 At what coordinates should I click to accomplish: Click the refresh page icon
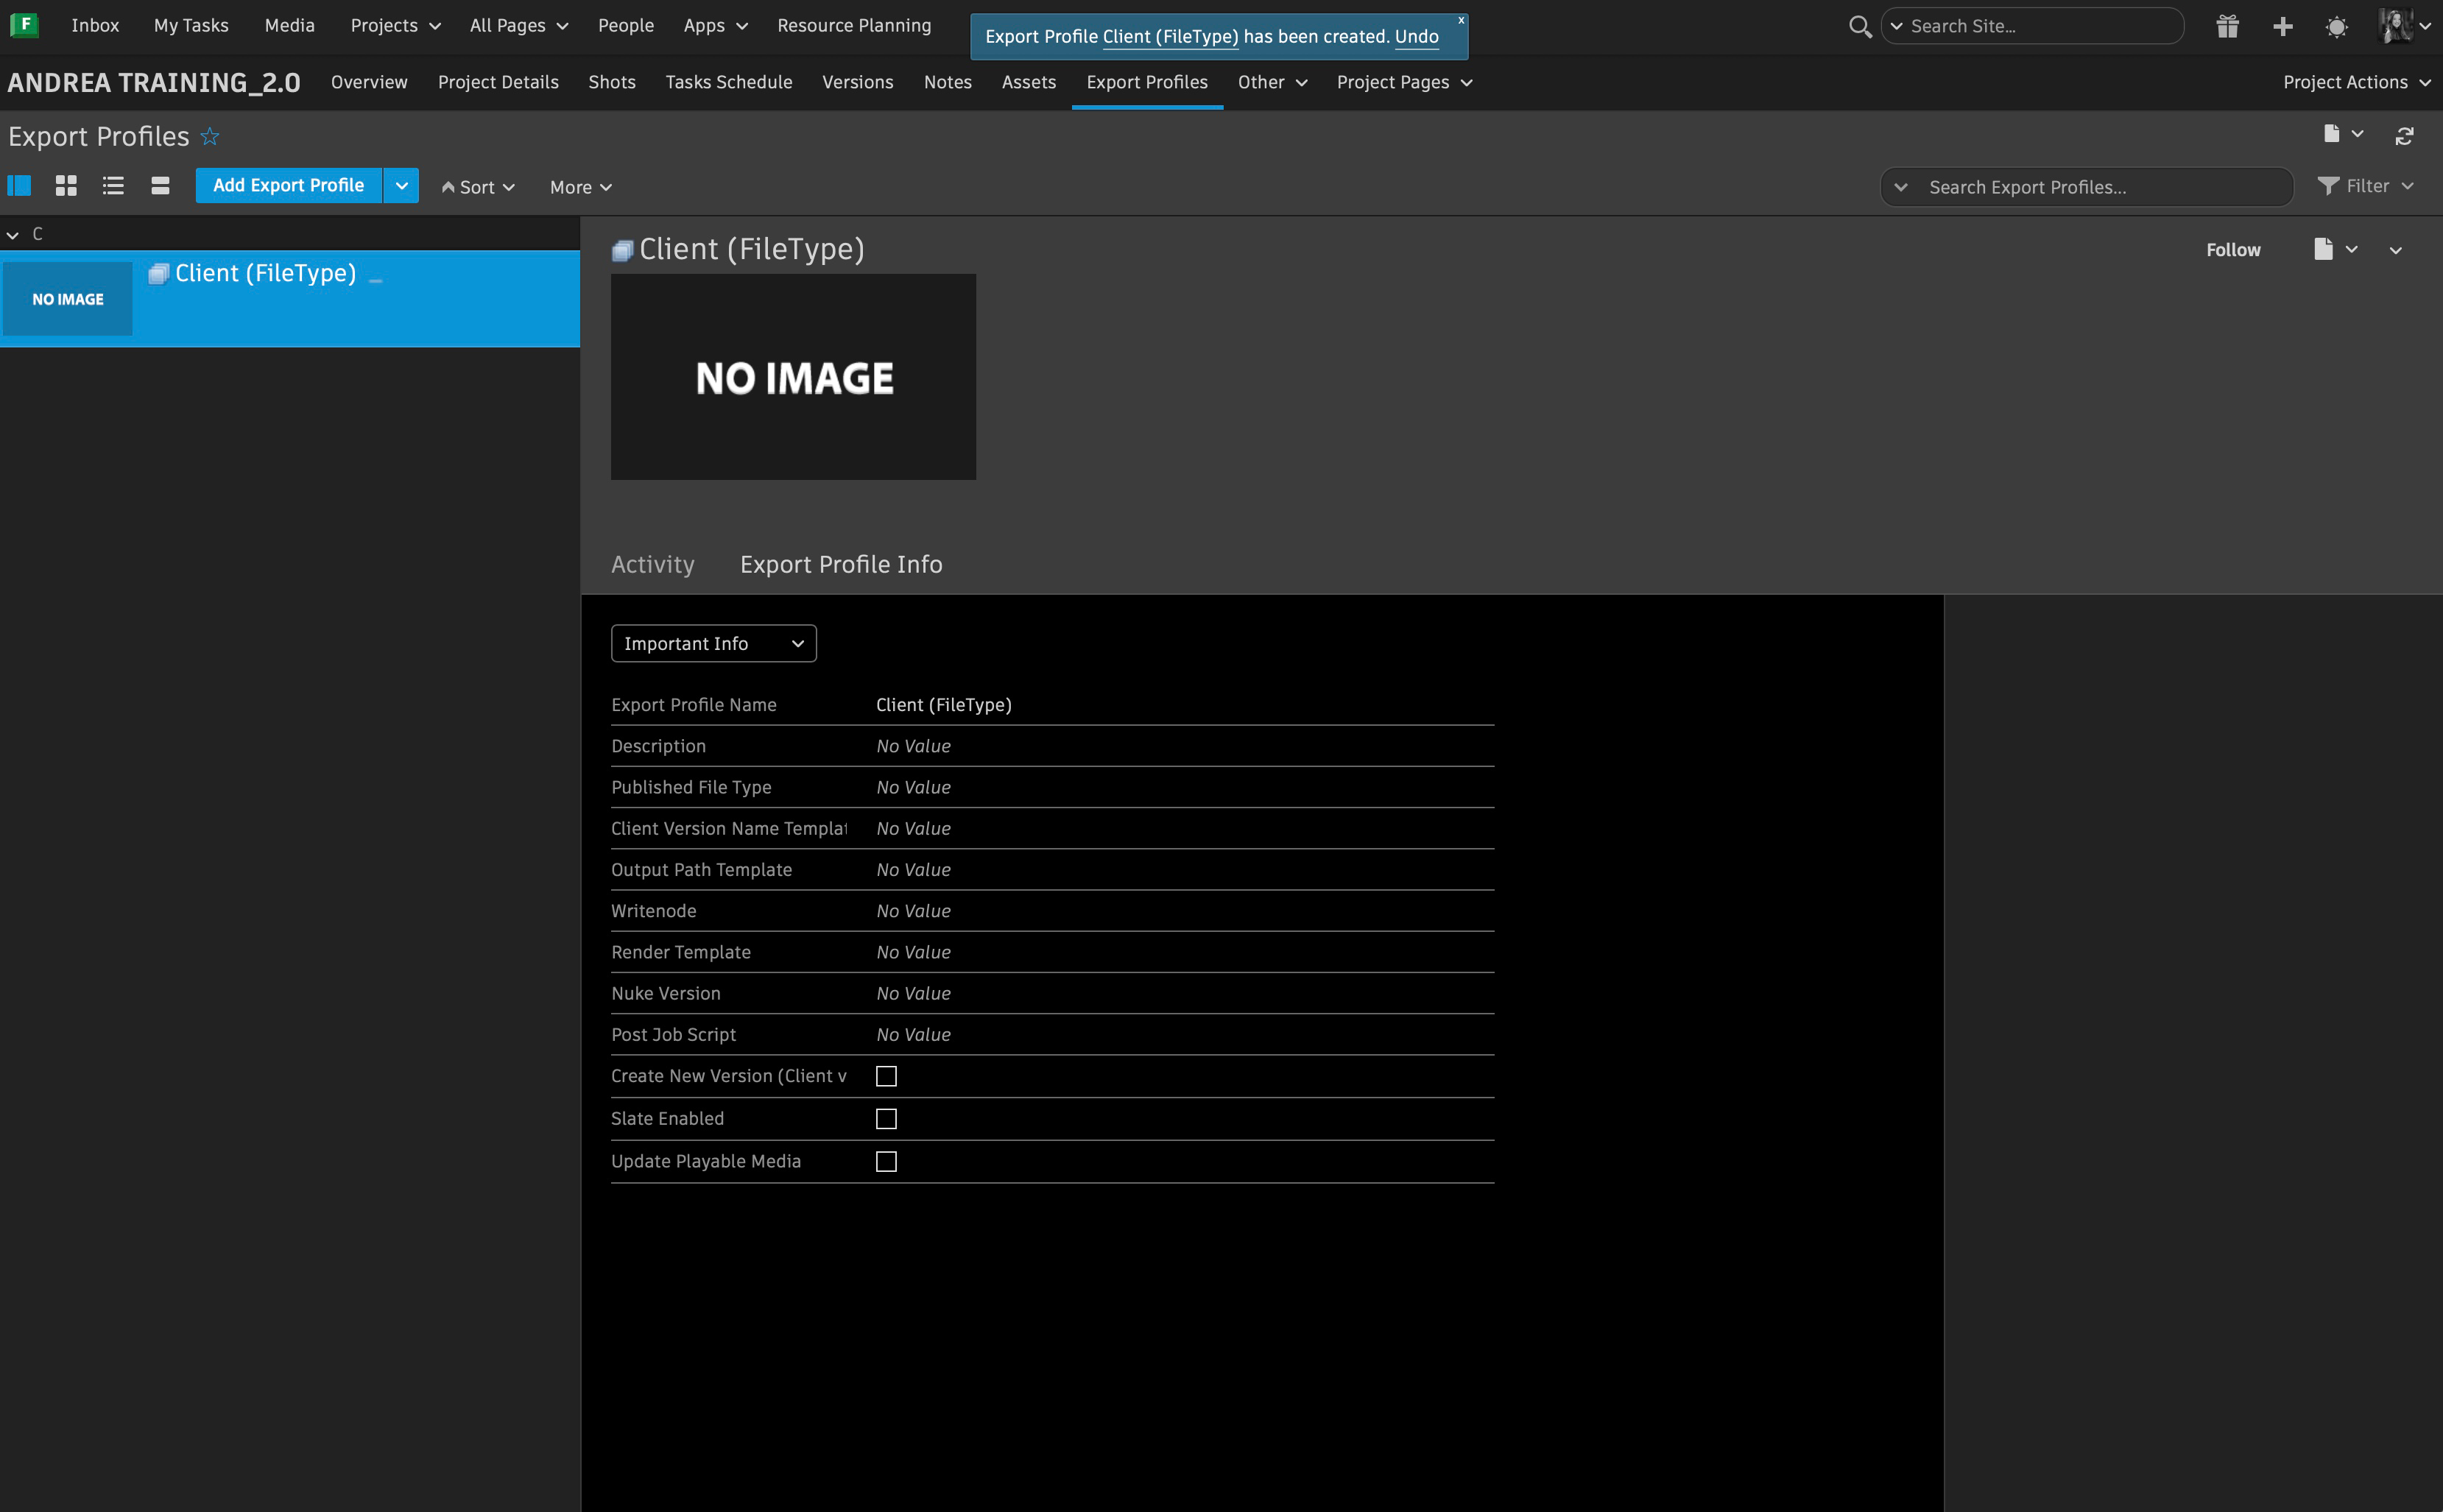(2404, 136)
